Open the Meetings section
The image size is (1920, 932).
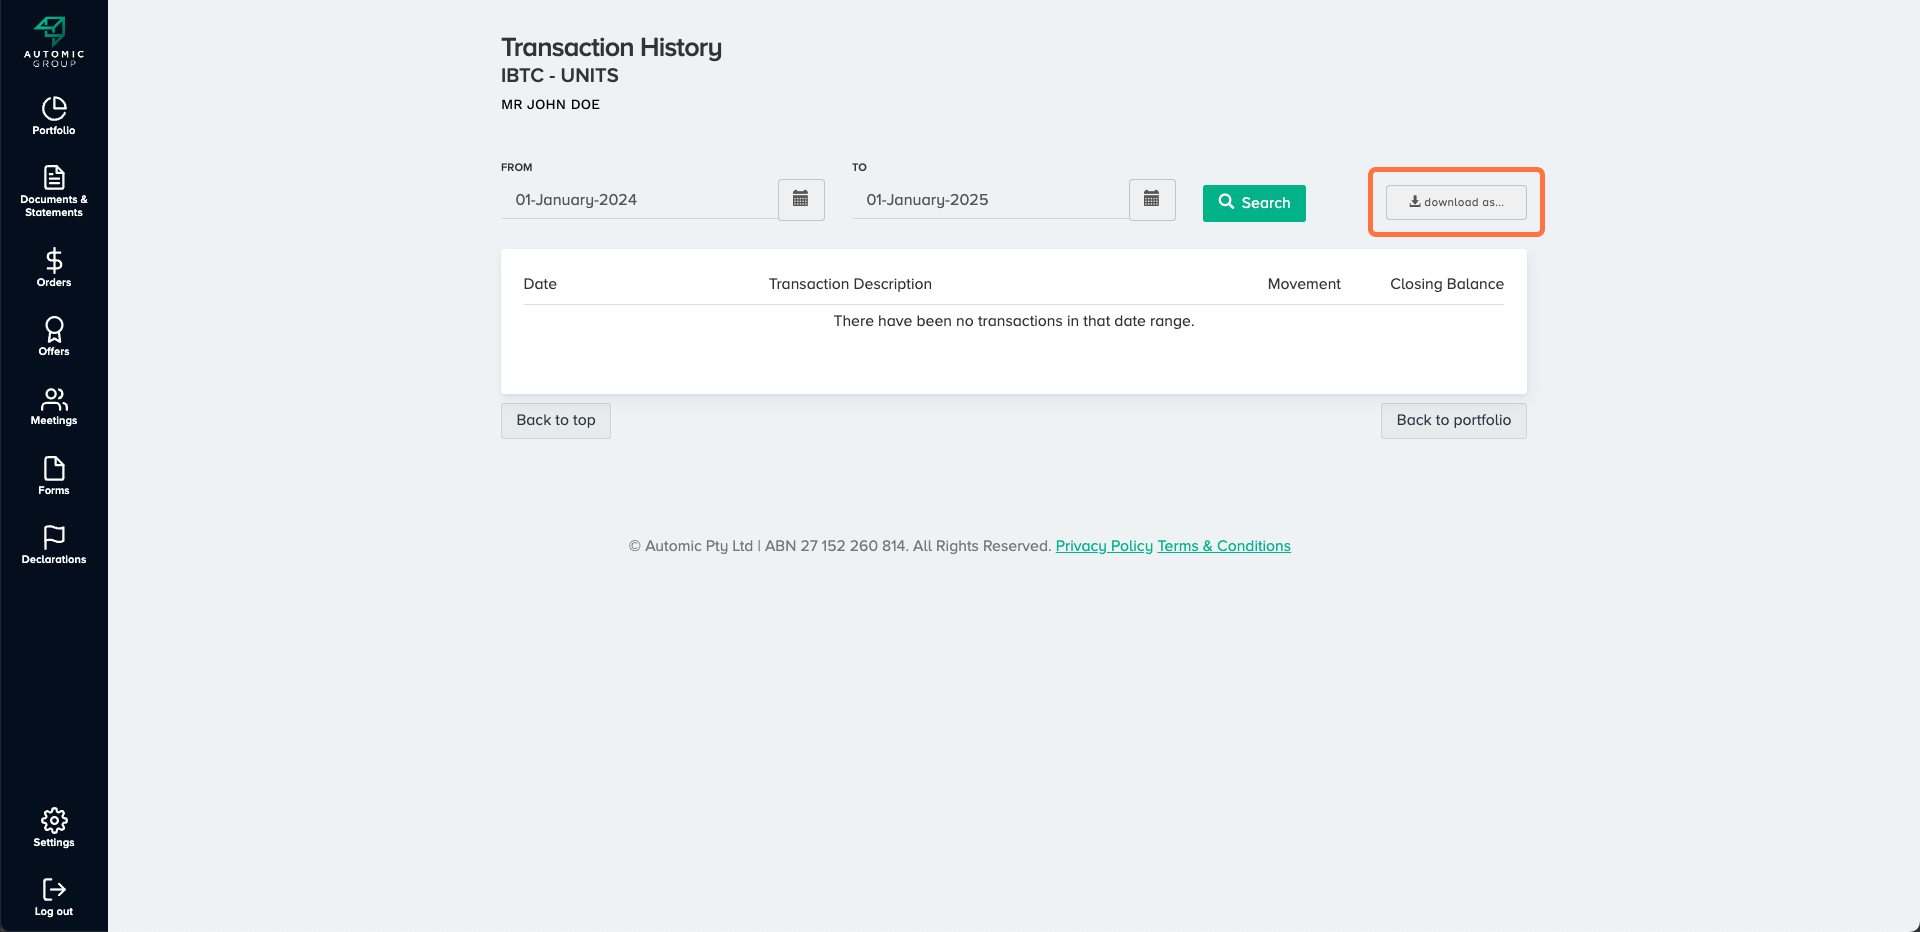point(54,406)
